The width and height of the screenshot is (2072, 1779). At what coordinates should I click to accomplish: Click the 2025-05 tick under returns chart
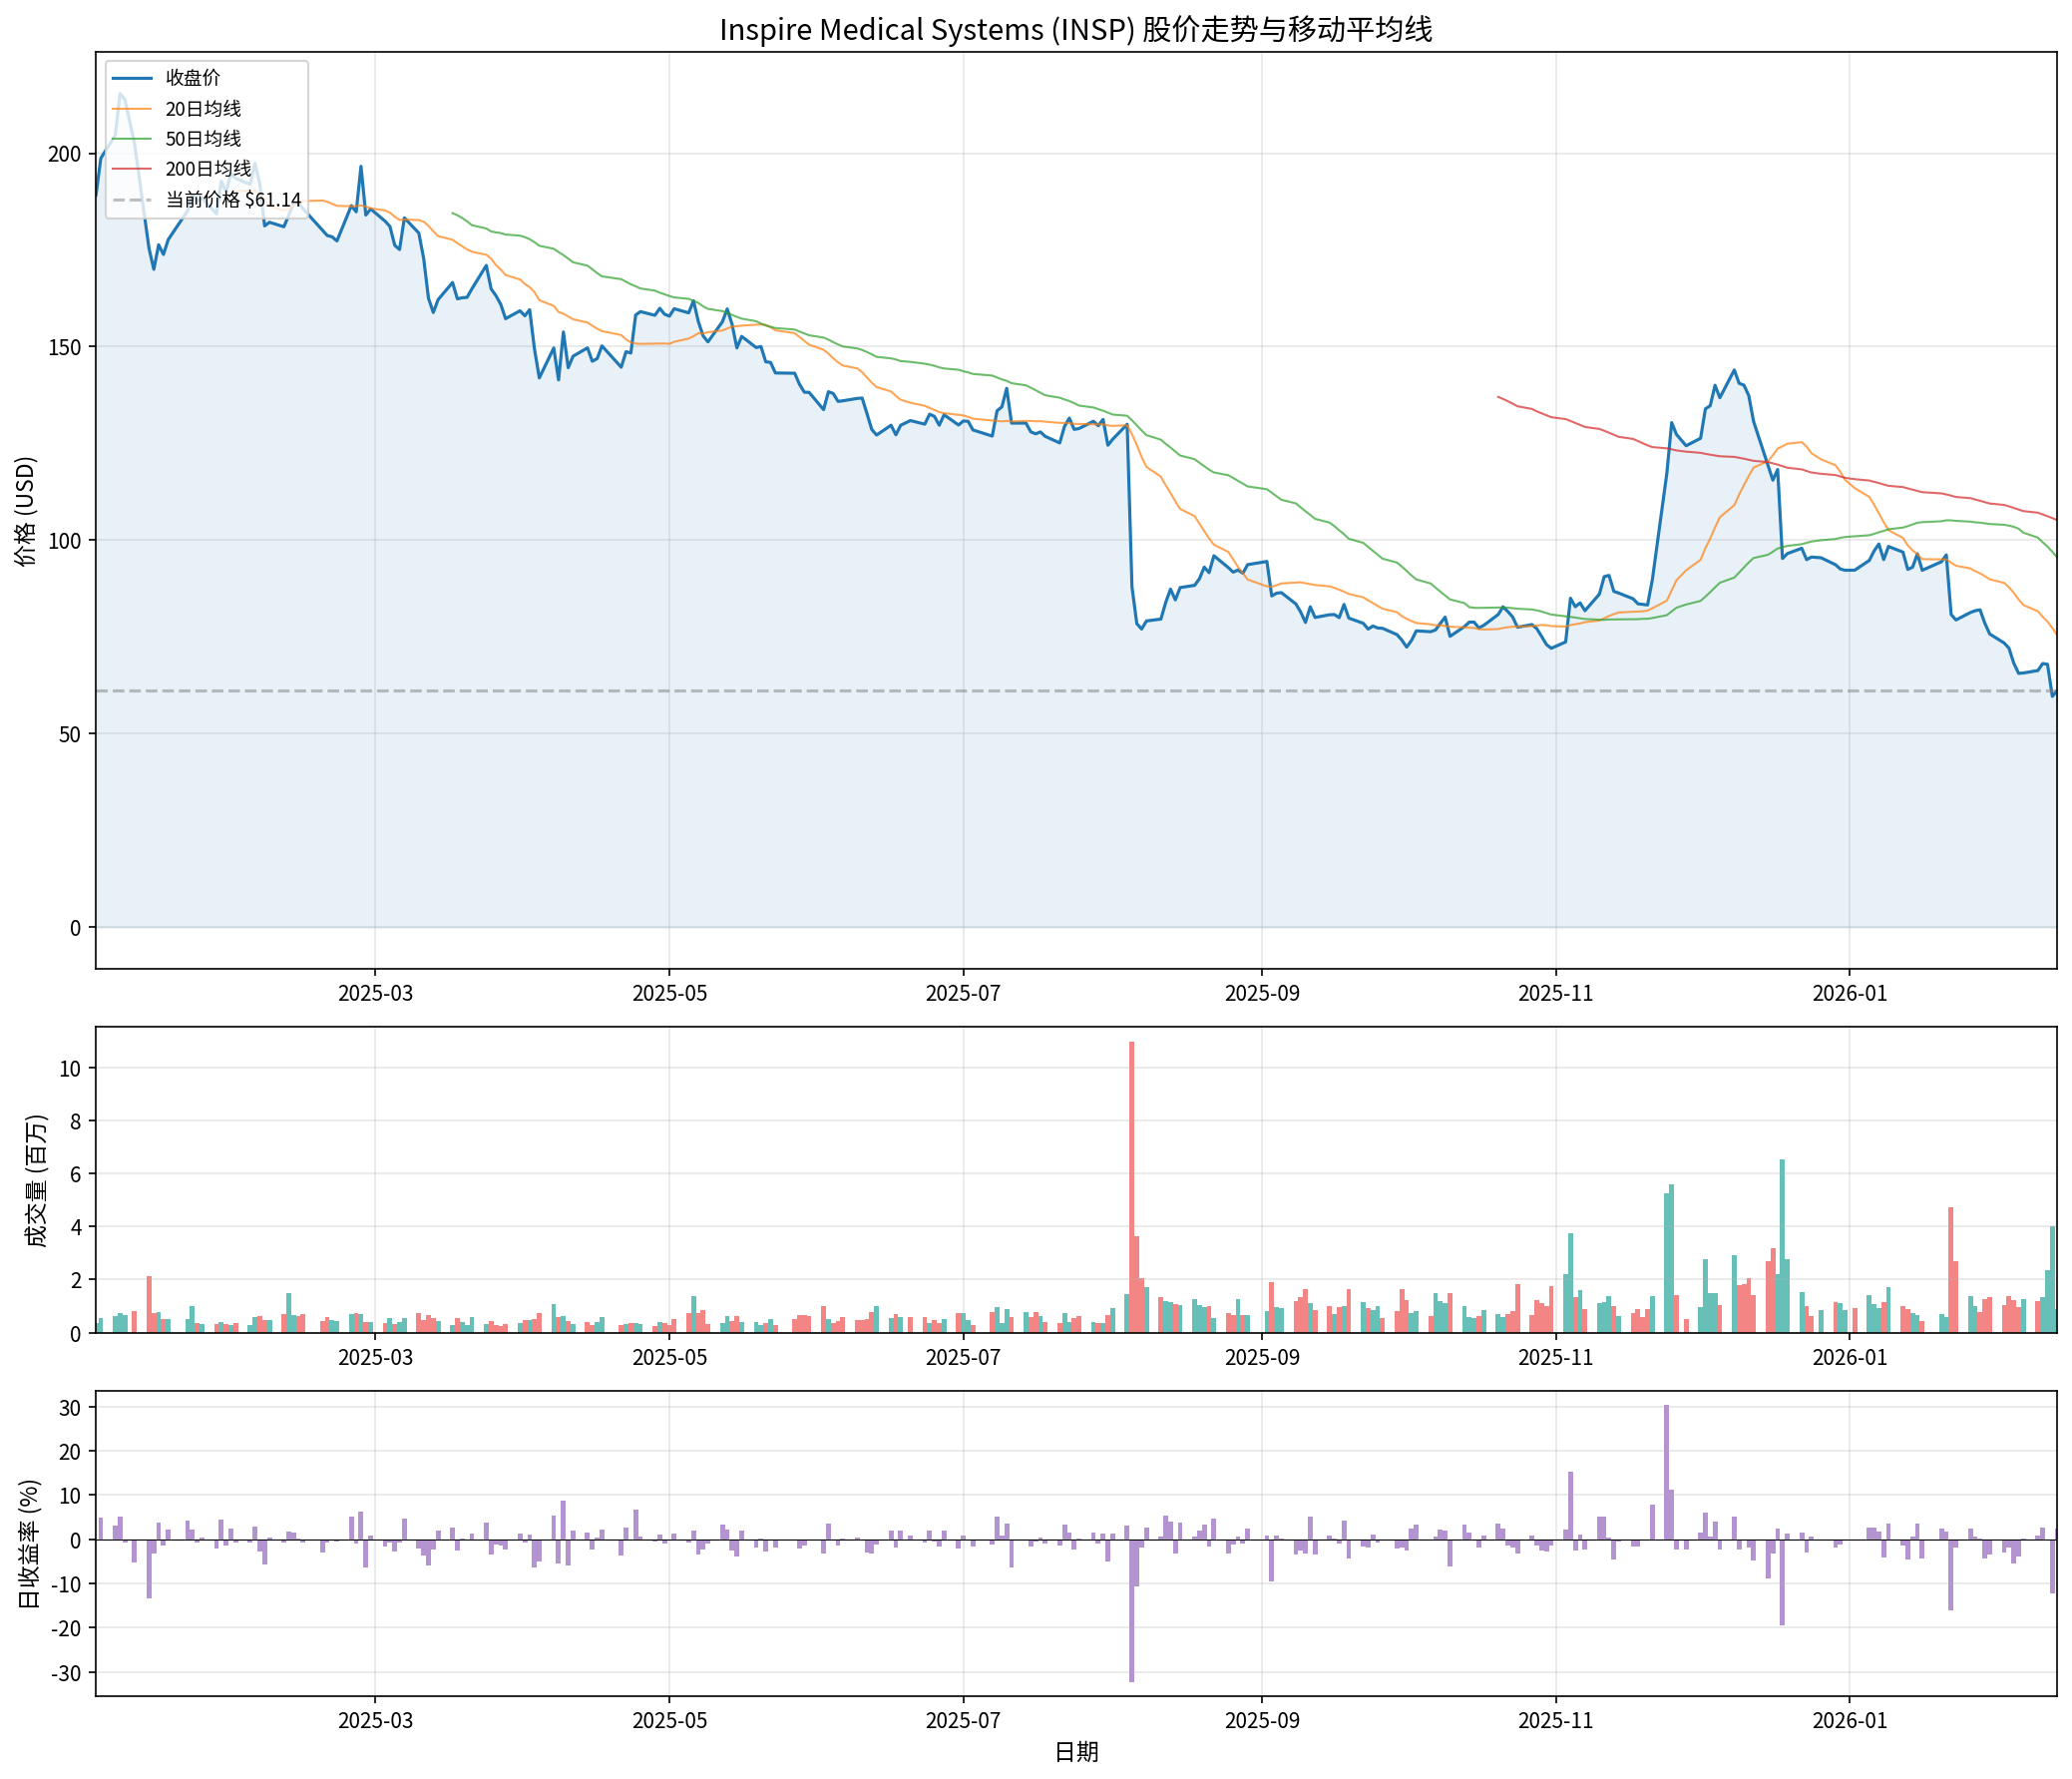point(669,1720)
